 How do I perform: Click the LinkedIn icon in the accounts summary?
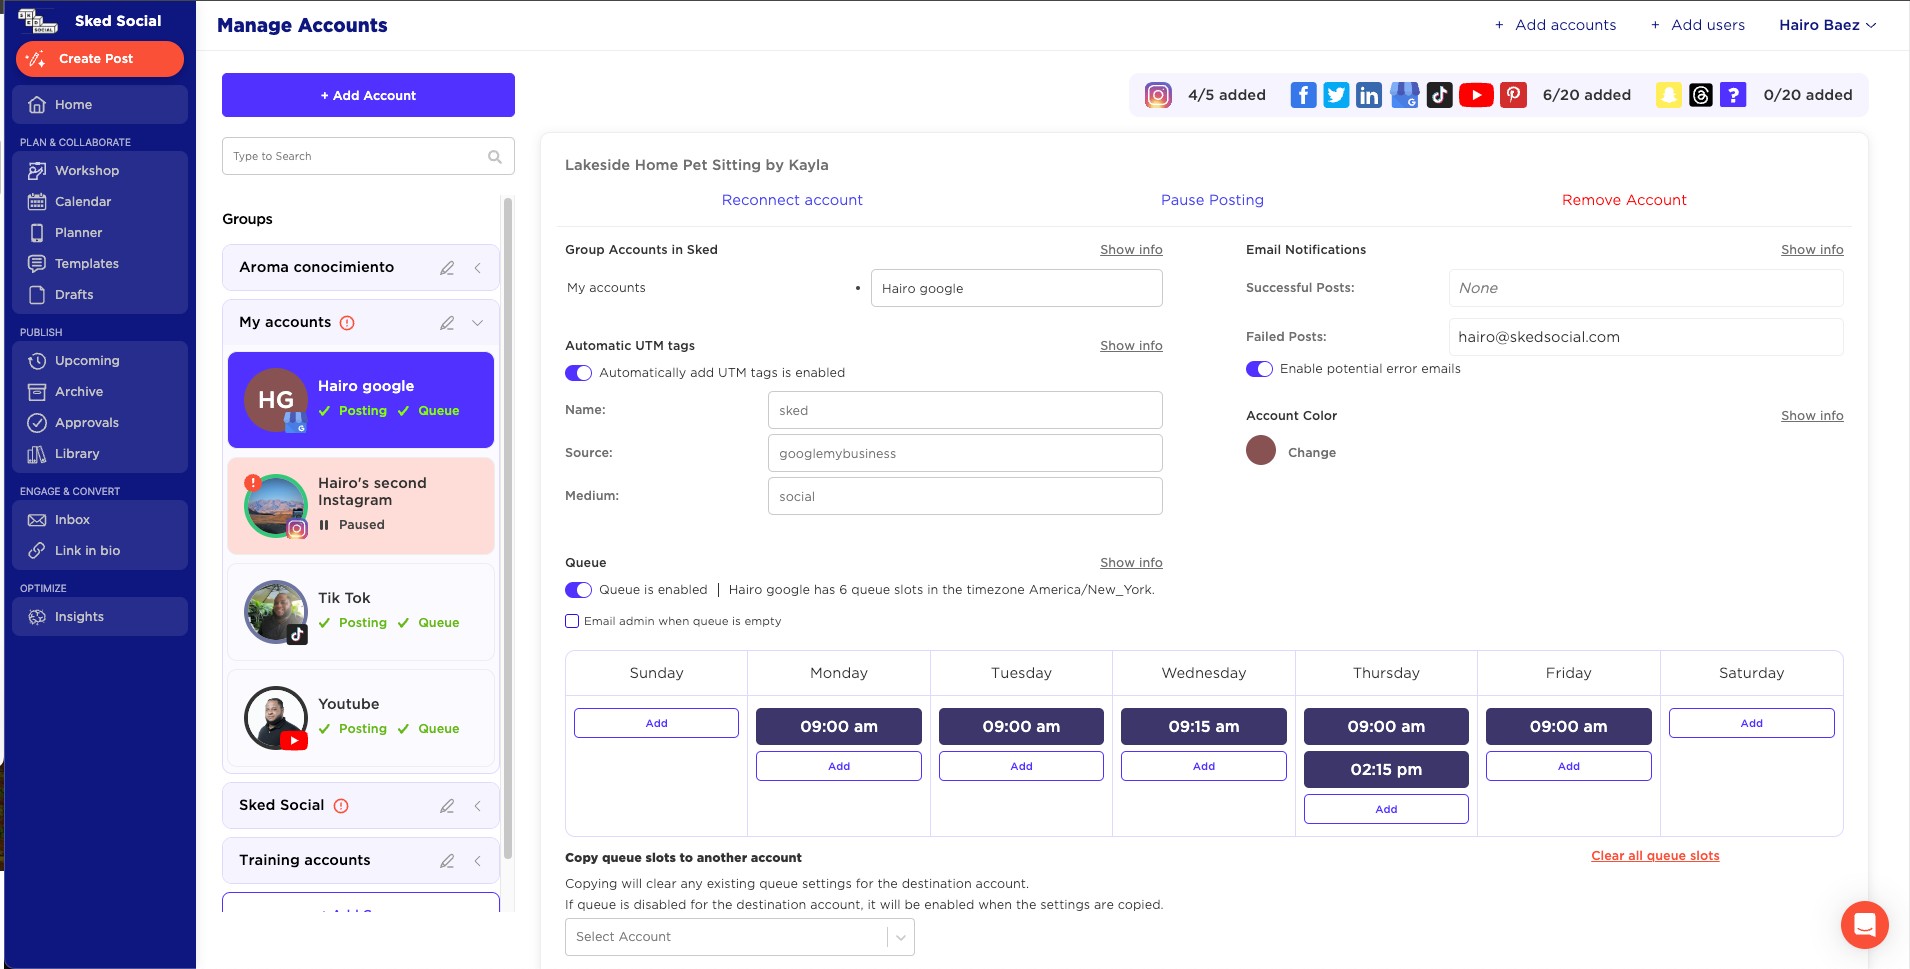pos(1369,95)
